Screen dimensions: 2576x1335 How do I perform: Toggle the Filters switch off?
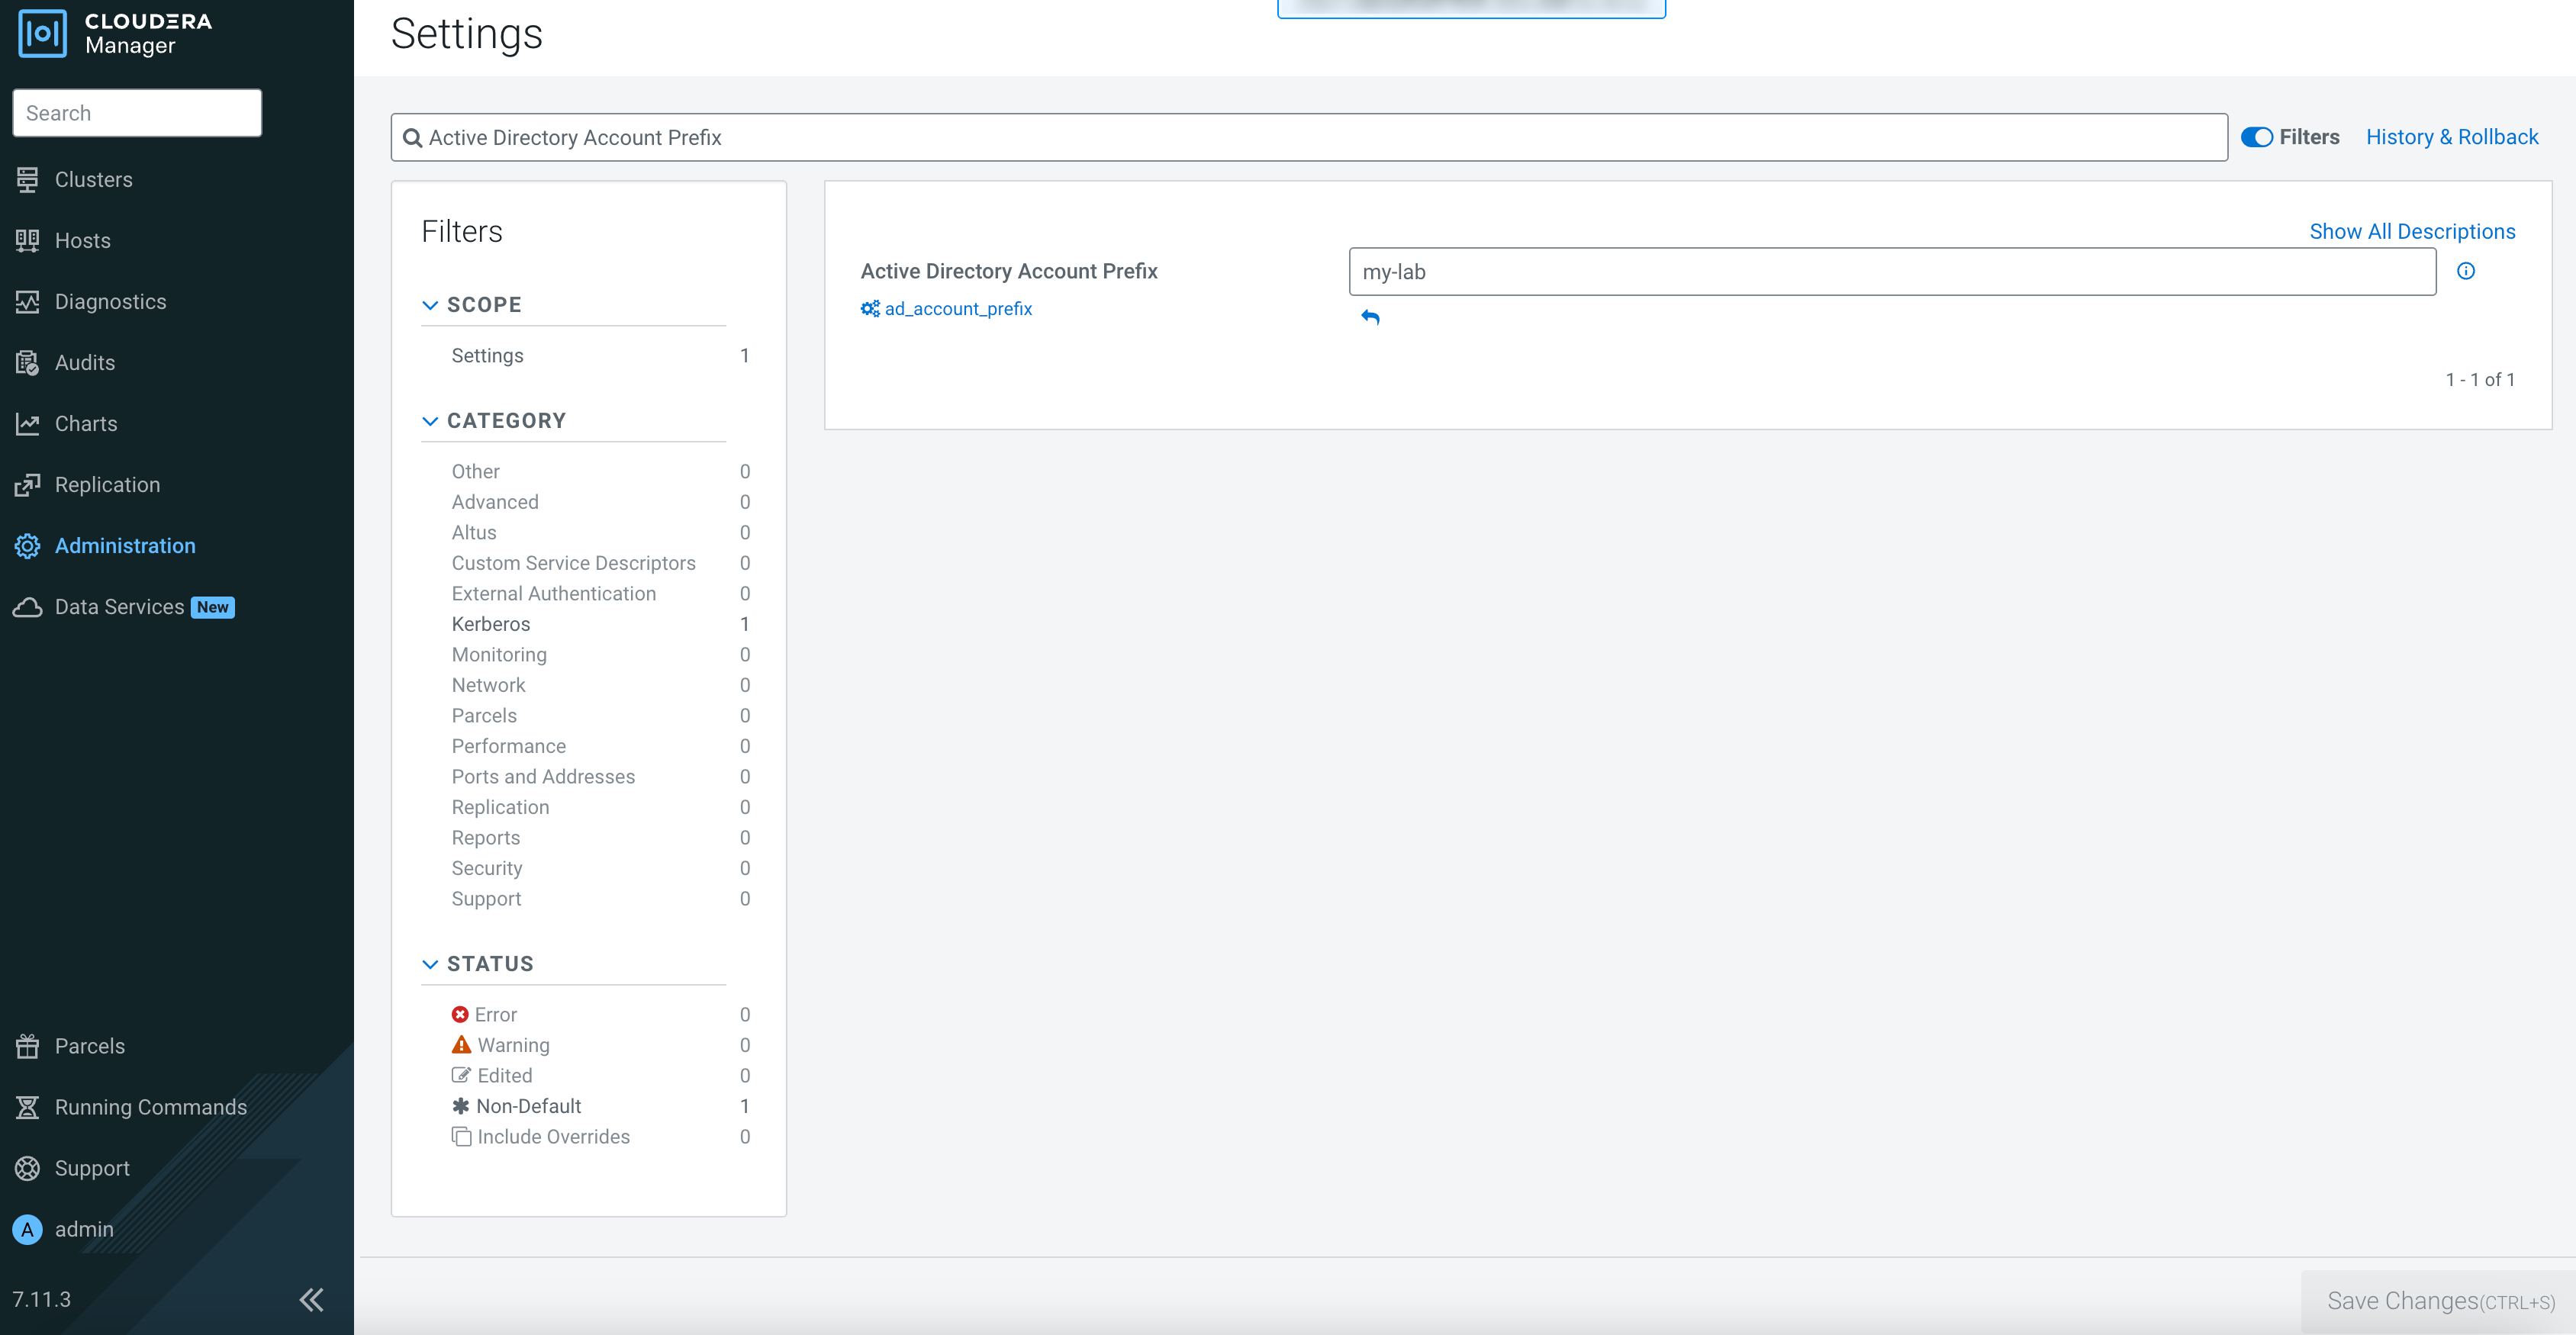pos(2257,137)
